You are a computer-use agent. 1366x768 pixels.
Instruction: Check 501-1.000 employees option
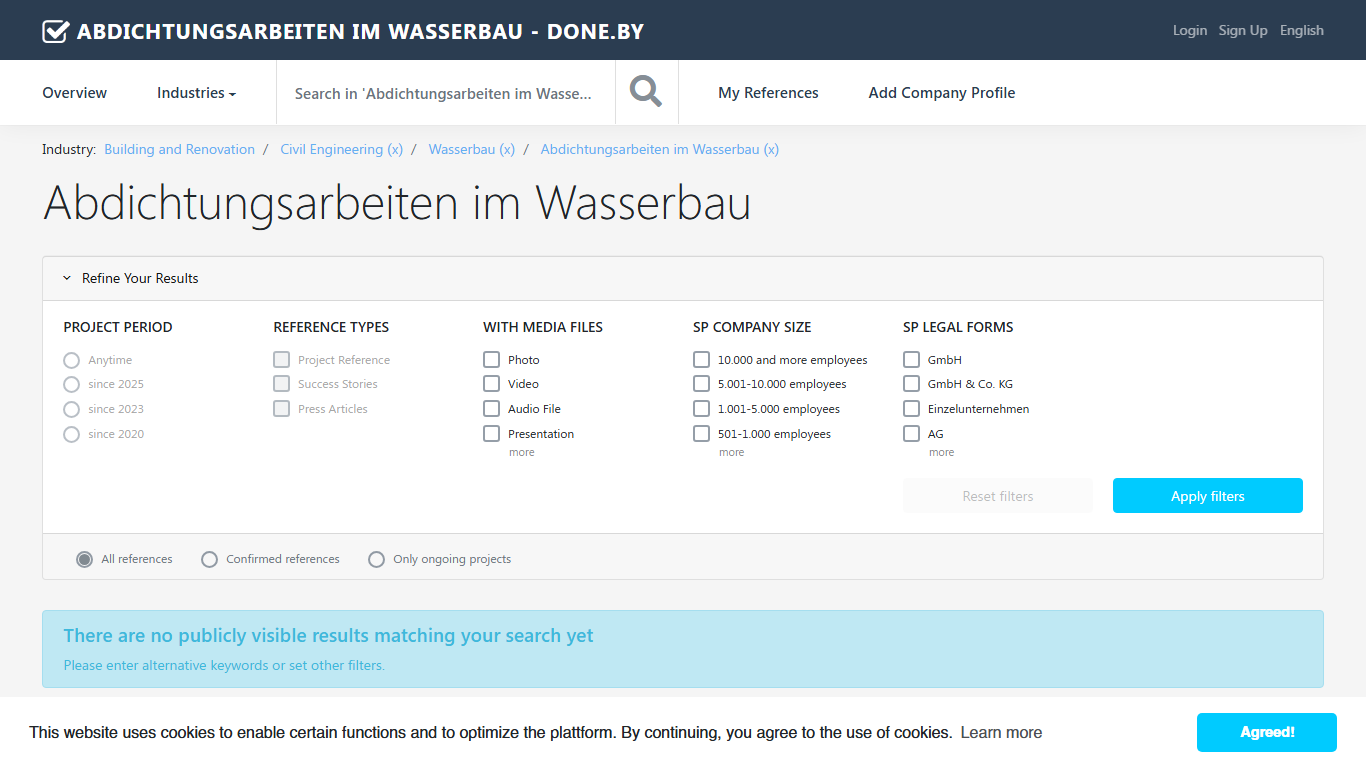pyautogui.click(x=702, y=433)
